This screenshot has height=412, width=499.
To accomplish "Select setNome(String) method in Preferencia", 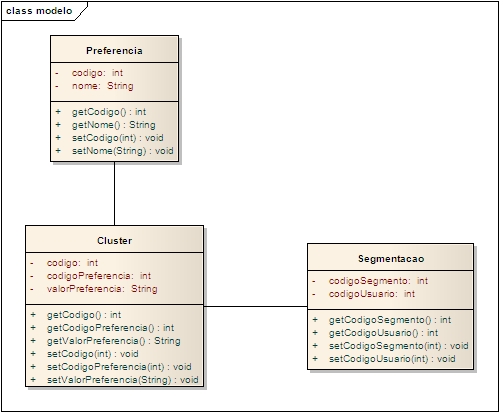I will tap(122, 151).
